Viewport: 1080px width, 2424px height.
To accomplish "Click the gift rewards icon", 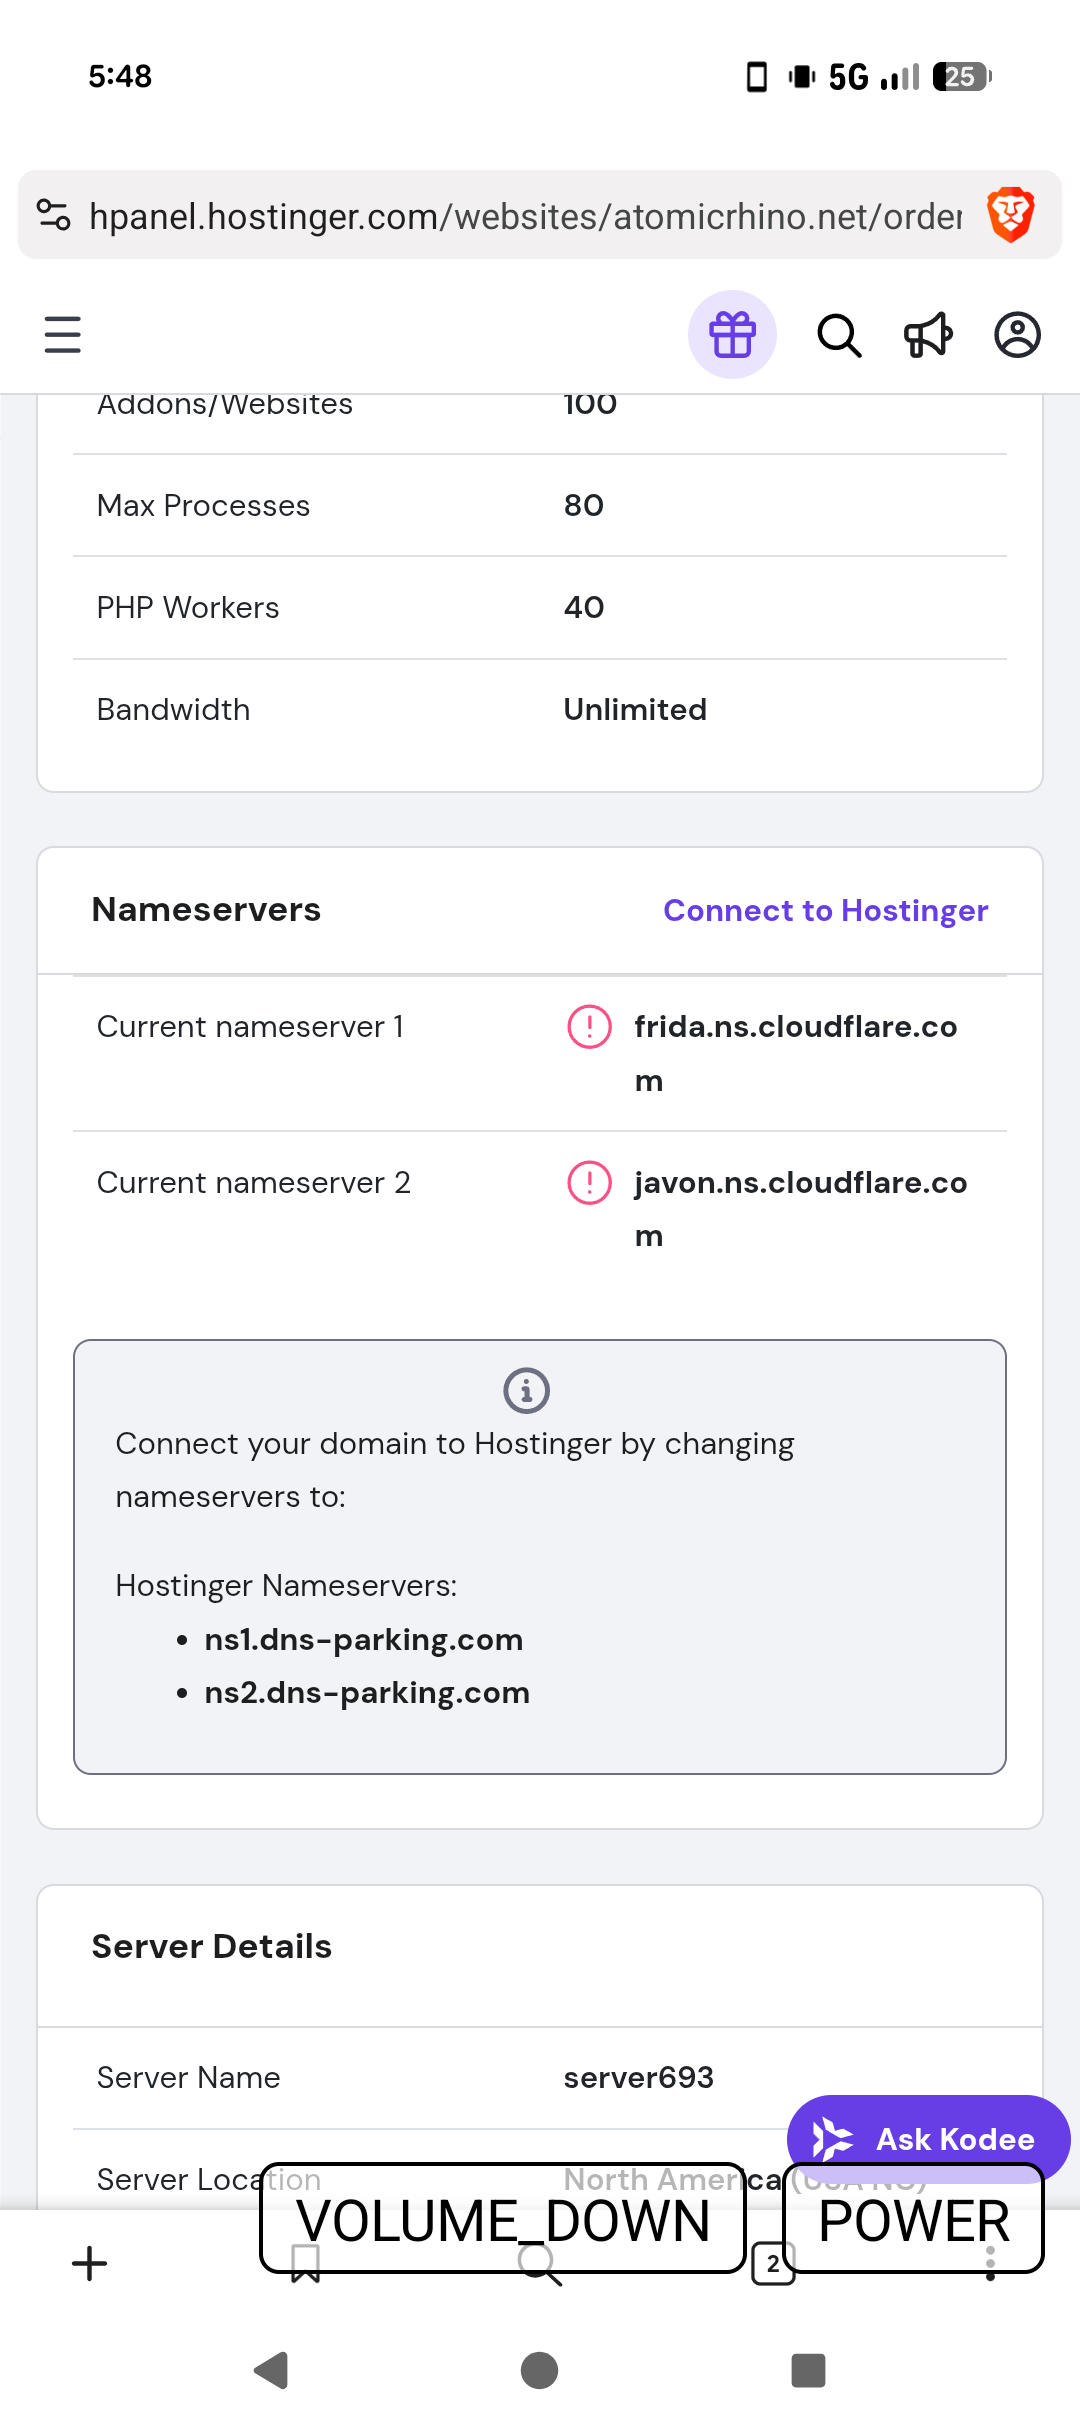I will pos(732,335).
